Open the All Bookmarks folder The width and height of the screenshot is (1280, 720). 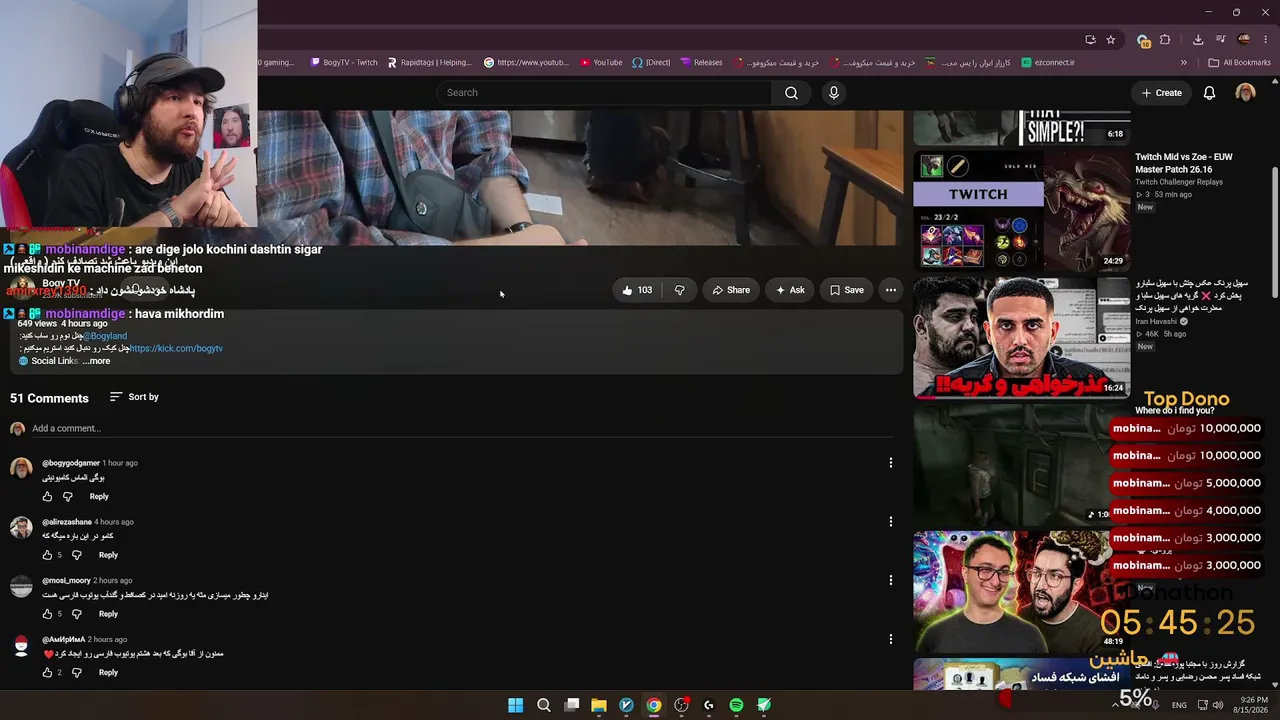pos(1240,62)
